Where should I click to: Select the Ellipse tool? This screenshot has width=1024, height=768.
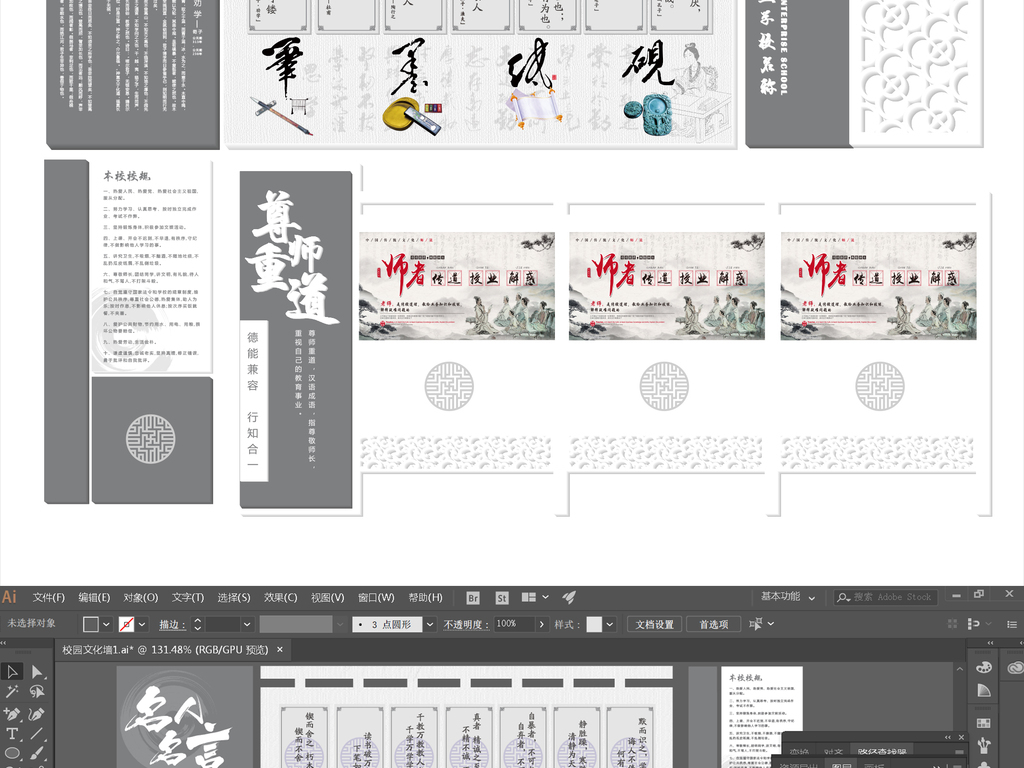point(12,754)
